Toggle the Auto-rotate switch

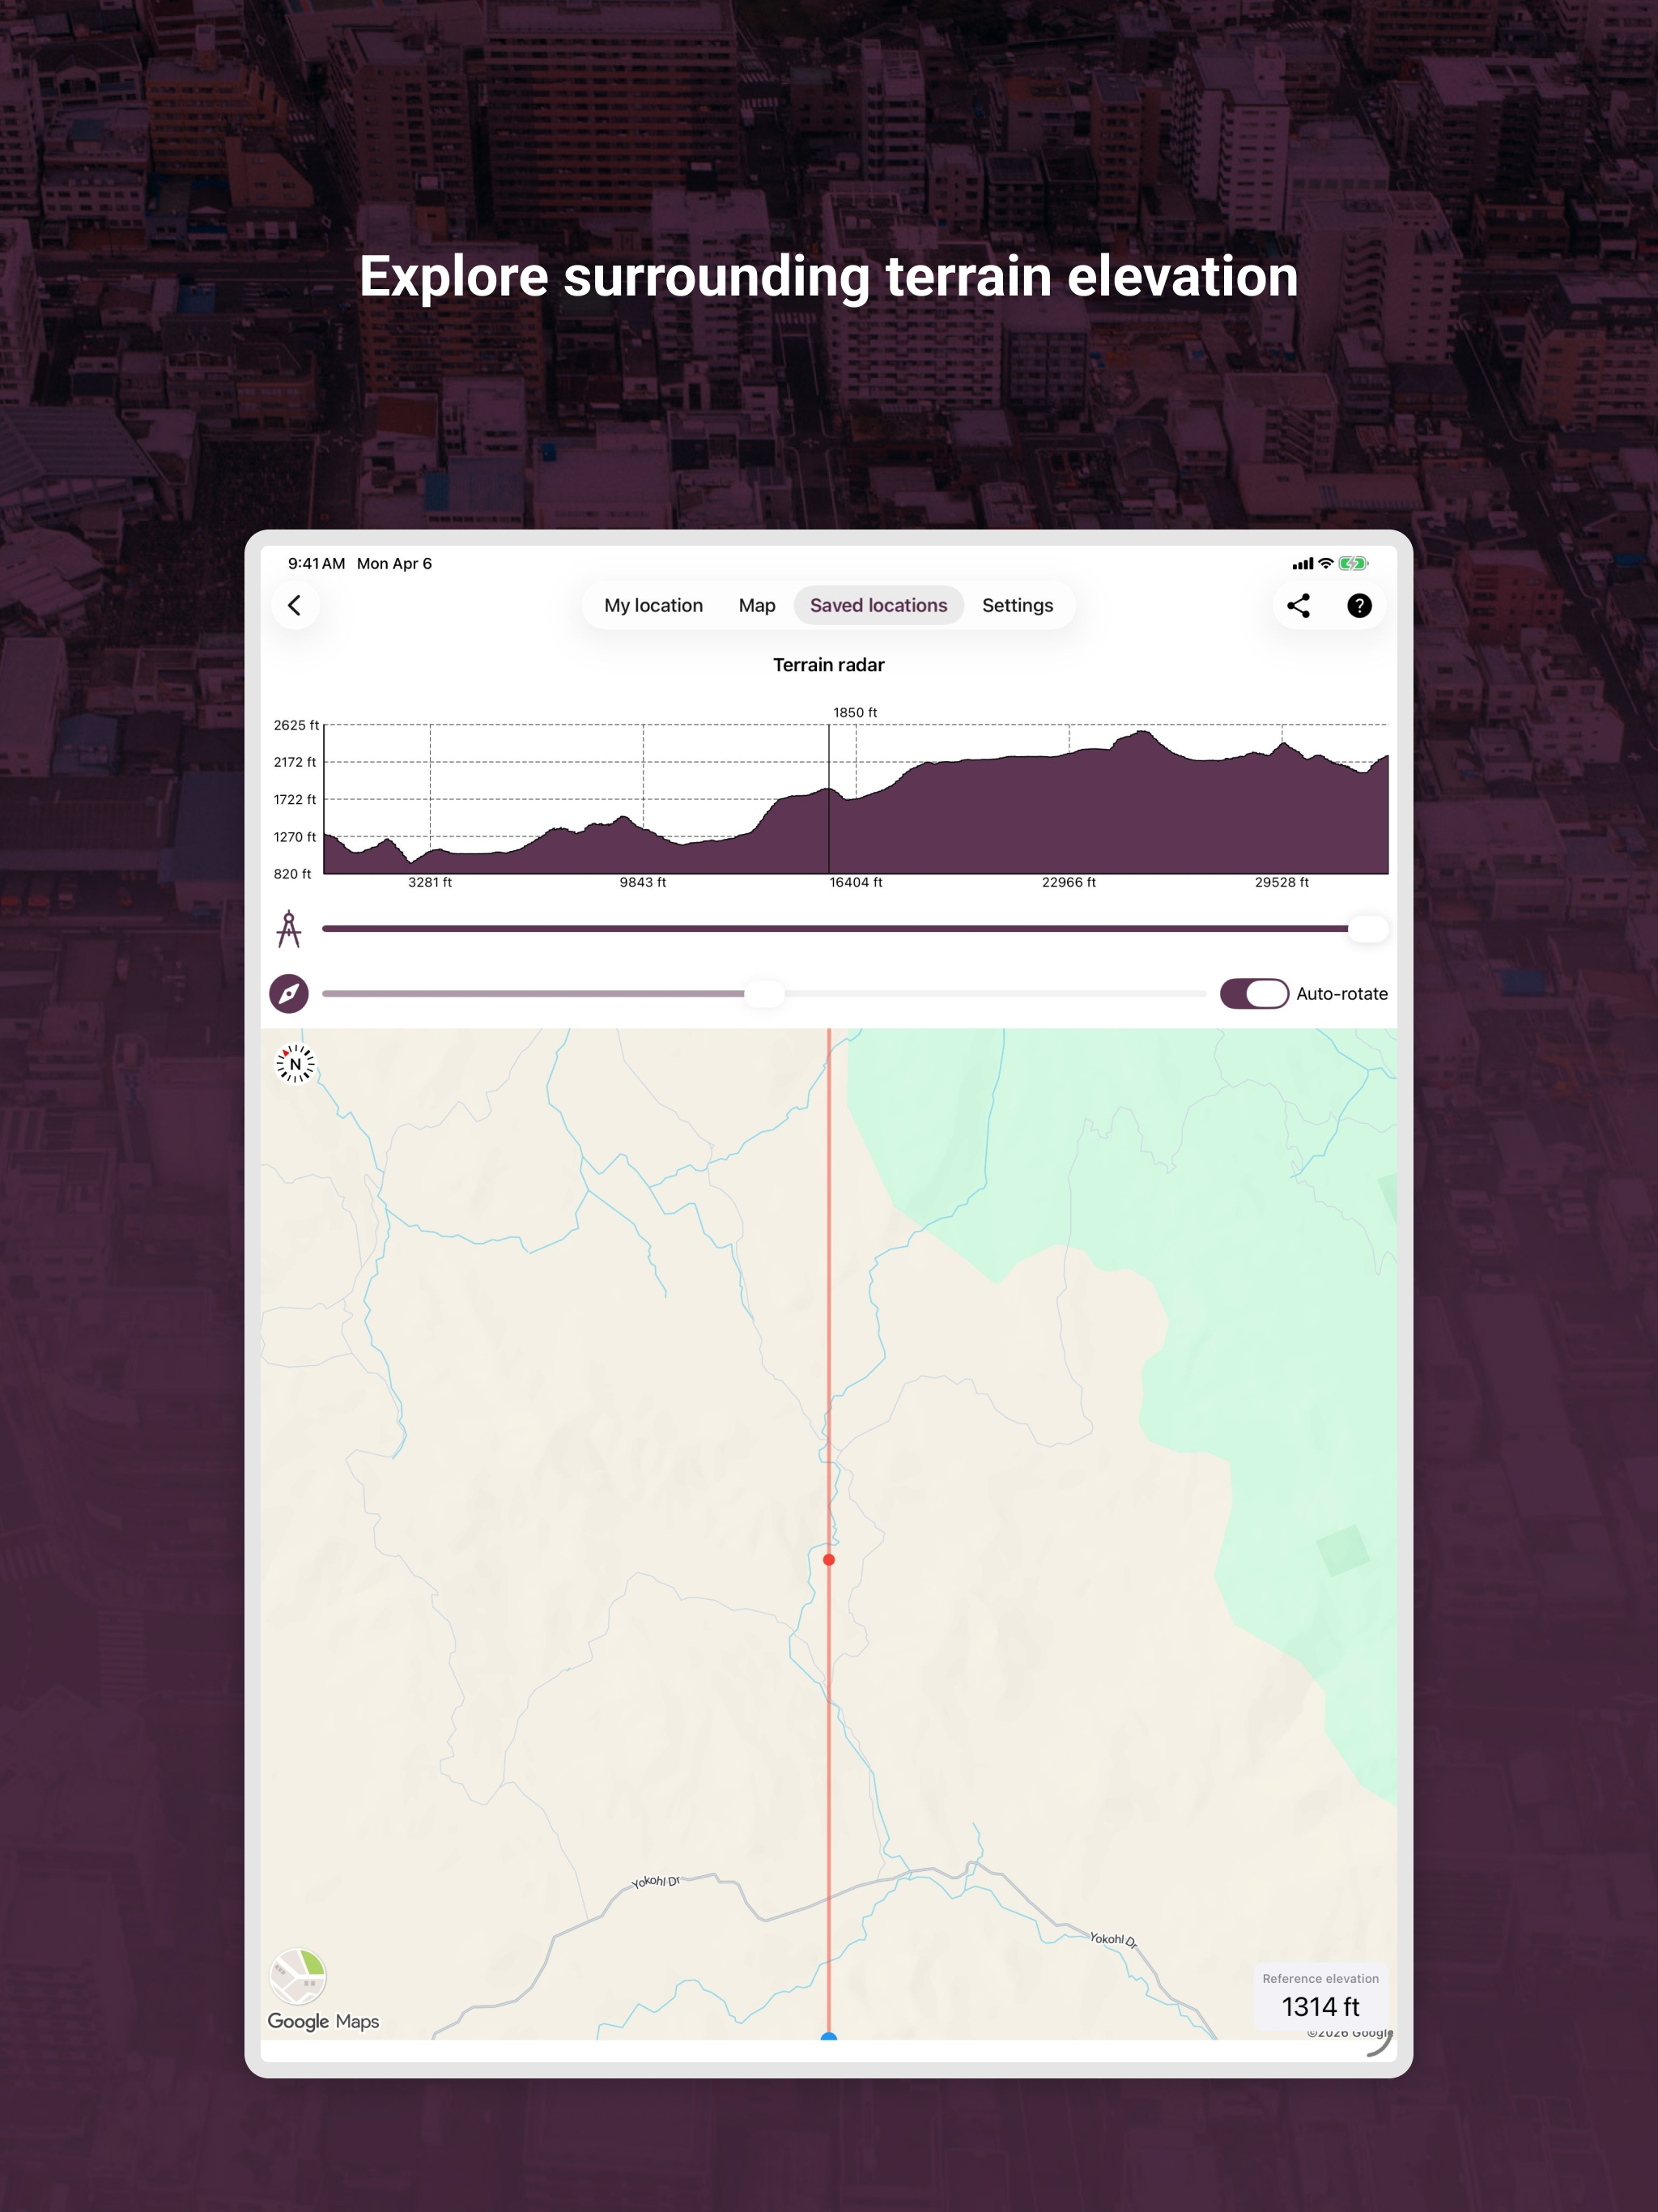(1254, 994)
